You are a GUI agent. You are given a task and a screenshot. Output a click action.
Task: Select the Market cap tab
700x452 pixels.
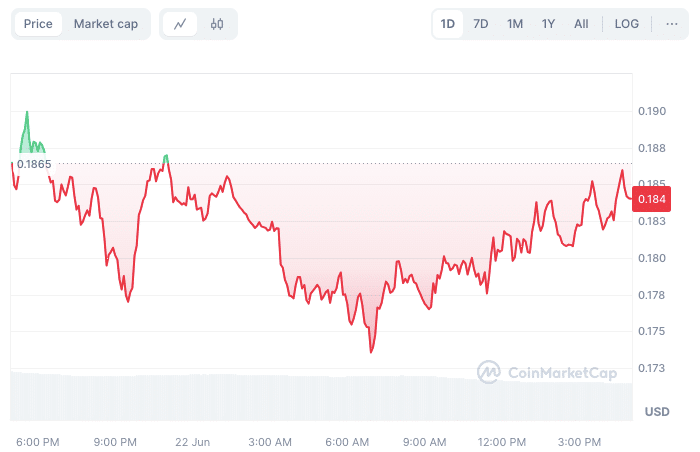106,24
